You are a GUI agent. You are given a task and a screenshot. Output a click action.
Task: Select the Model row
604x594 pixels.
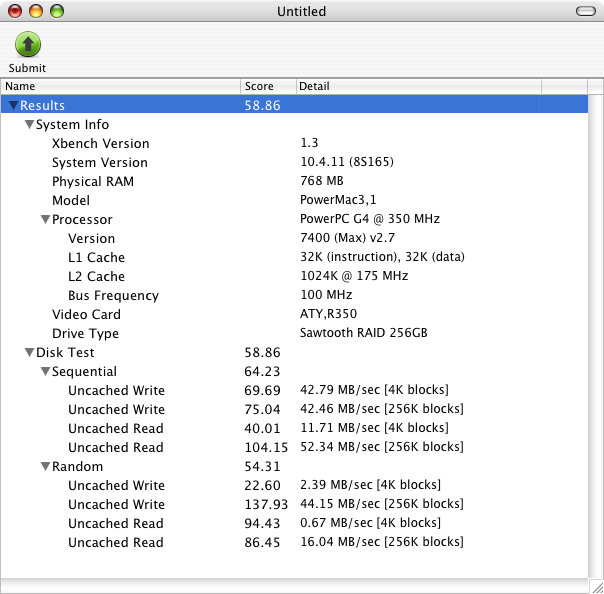click(x=294, y=200)
